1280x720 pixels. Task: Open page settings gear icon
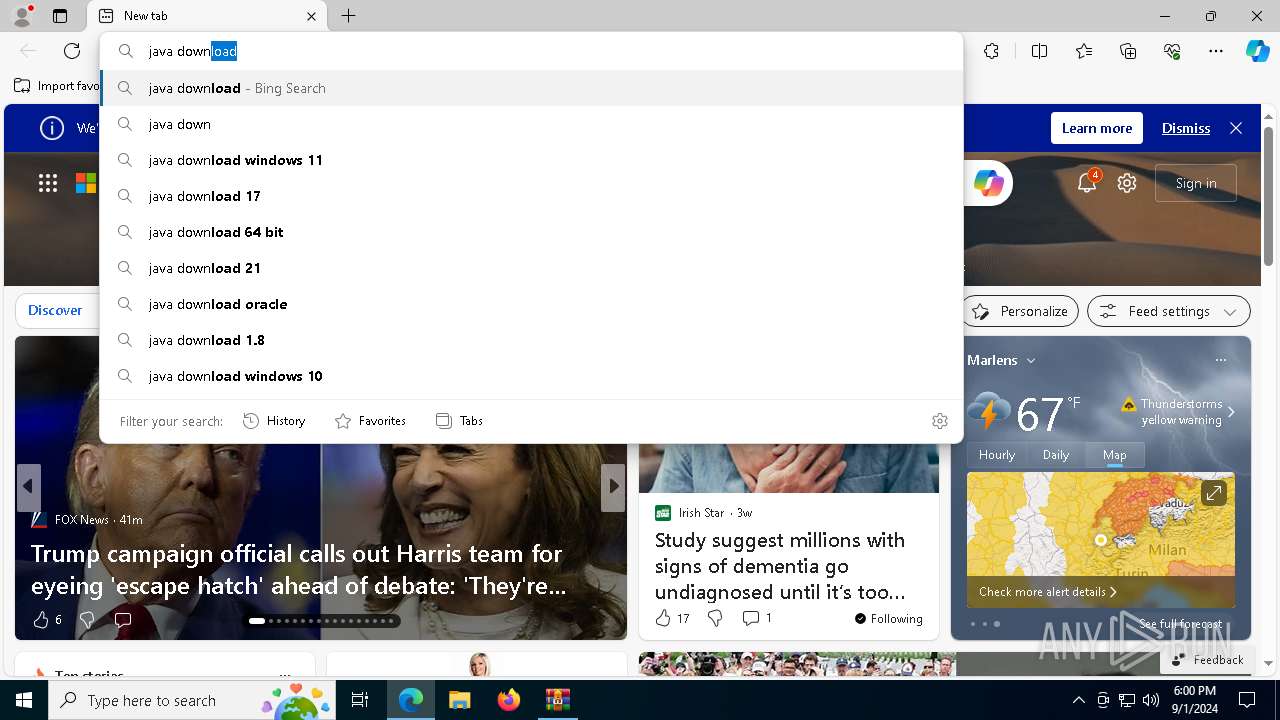1127,183
